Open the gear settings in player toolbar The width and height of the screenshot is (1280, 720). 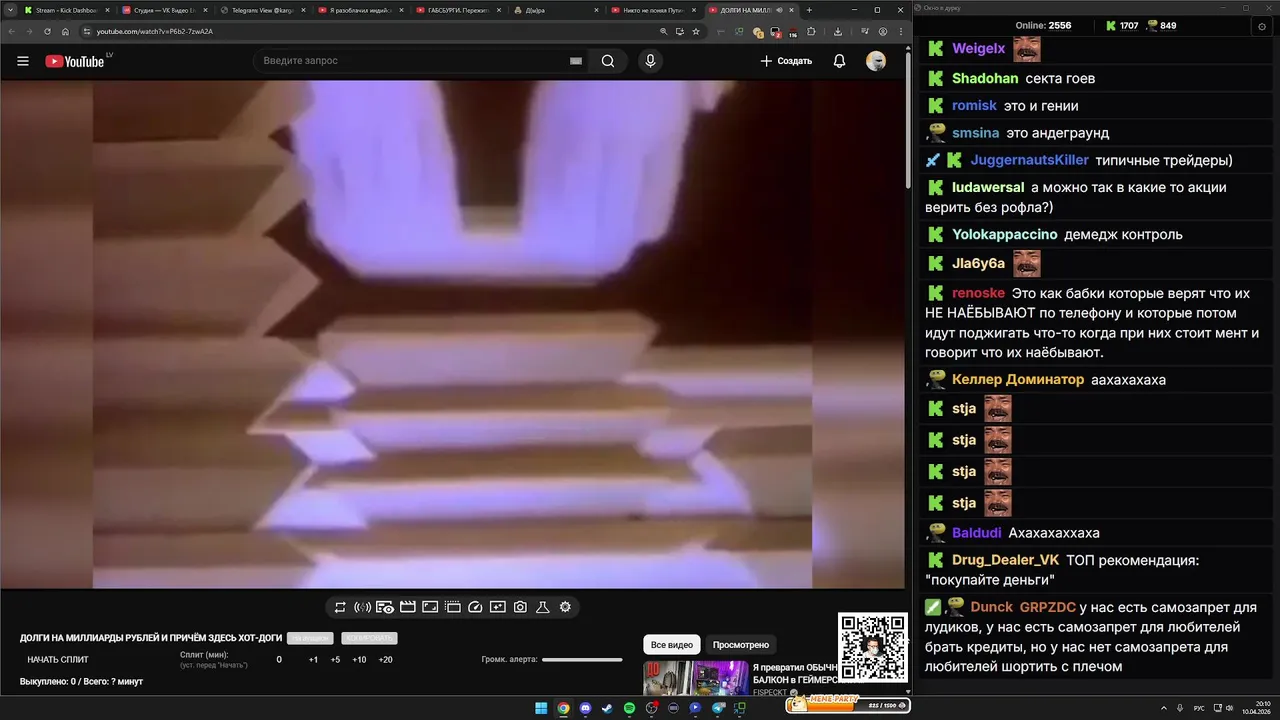coord(565,607)
